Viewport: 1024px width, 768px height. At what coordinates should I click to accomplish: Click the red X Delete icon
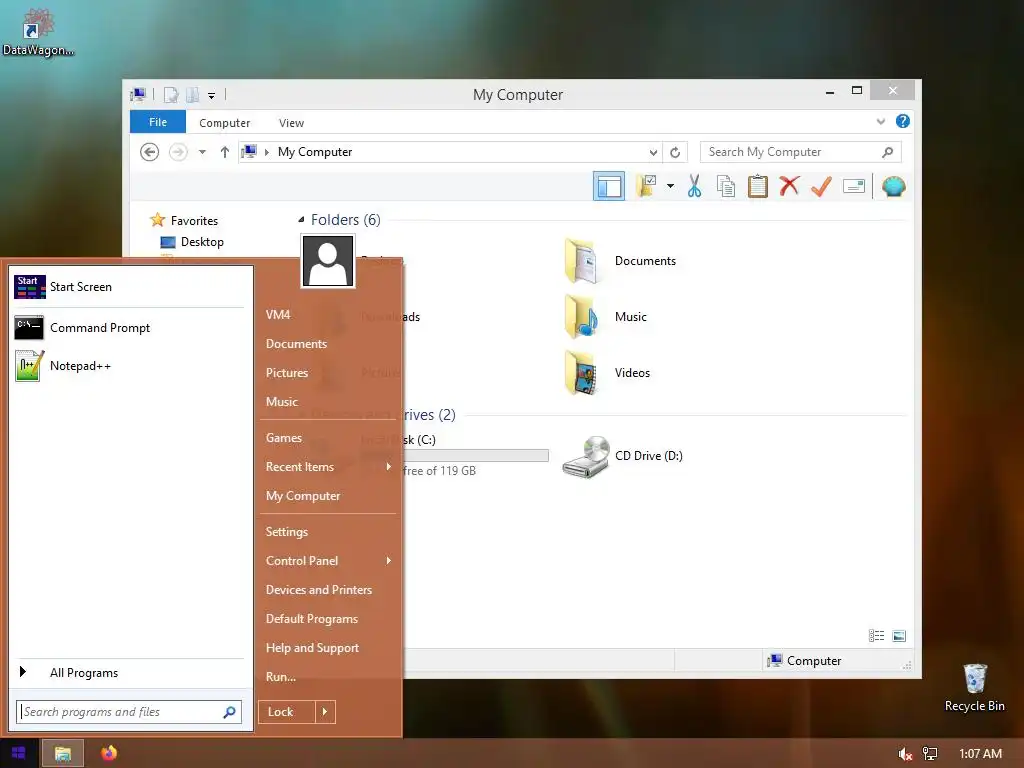coord(789,186)
